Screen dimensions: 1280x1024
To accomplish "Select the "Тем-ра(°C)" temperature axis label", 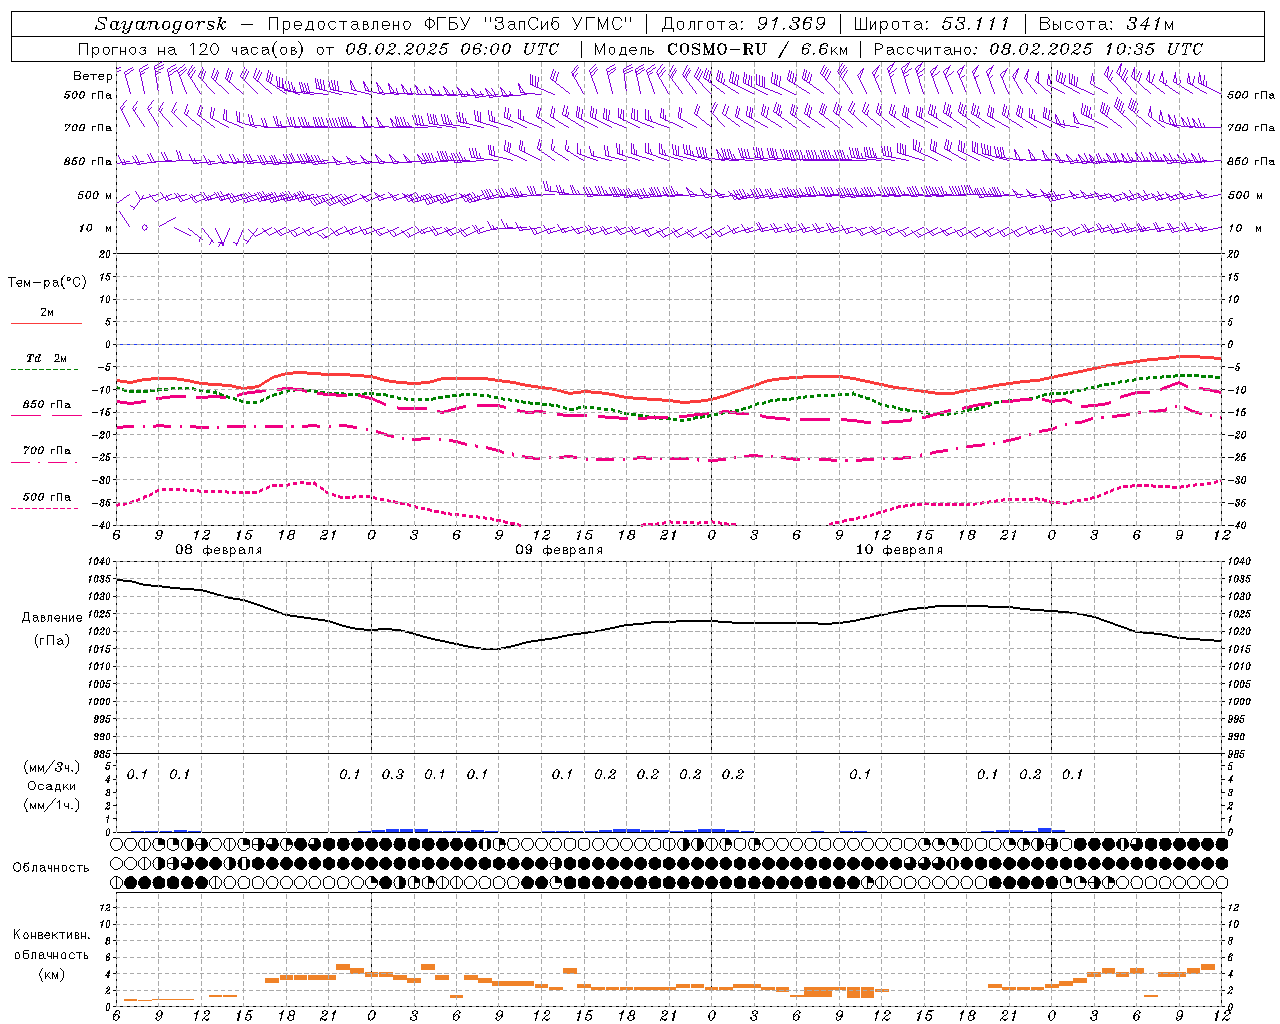I will [x=47, y=283].
